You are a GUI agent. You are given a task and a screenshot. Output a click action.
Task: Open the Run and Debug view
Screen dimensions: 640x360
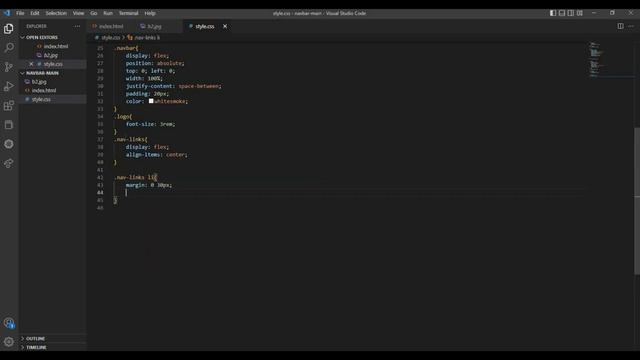[9, 86]
